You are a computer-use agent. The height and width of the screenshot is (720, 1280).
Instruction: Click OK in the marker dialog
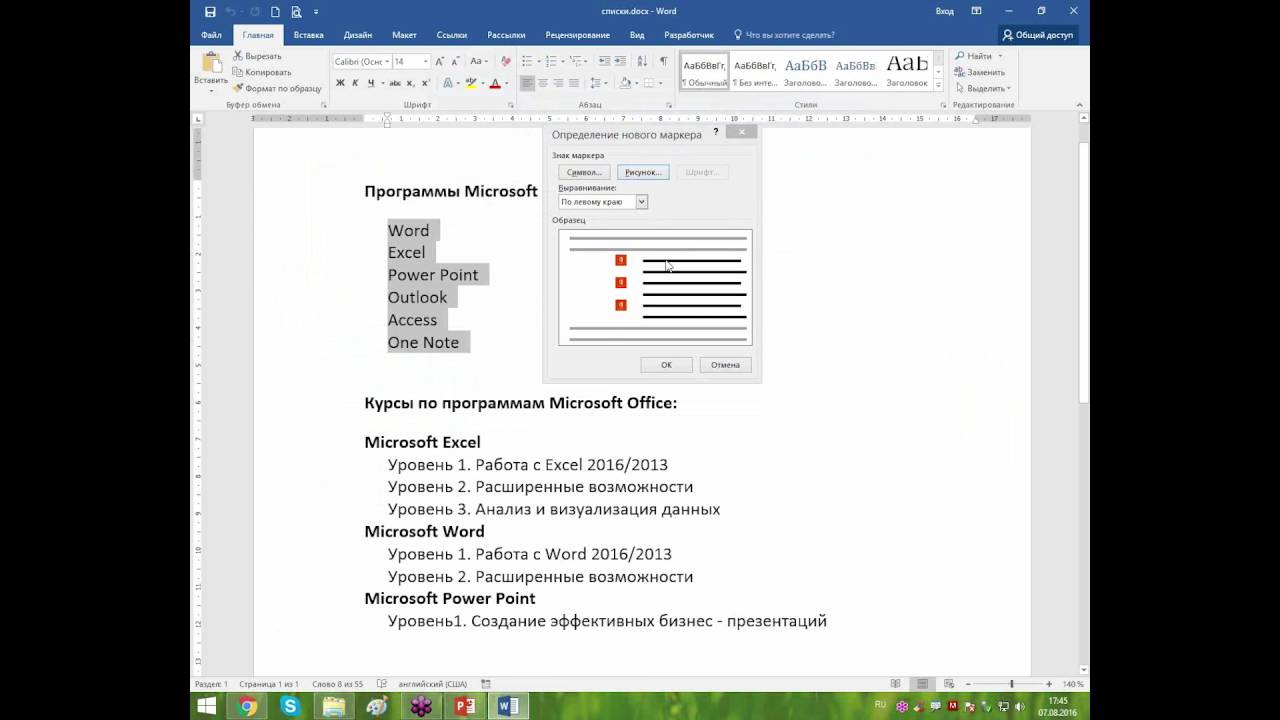[x=666, y=365]
